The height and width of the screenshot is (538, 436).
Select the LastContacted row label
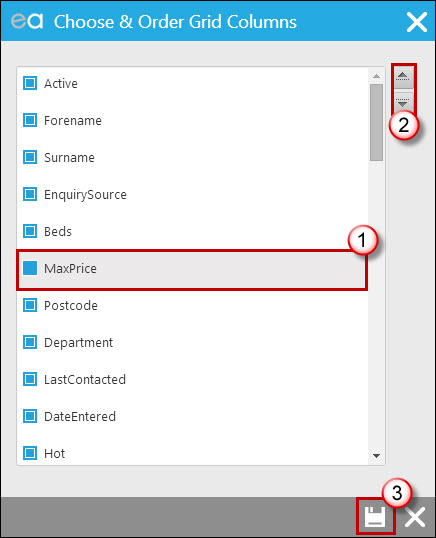pos(85,379)
